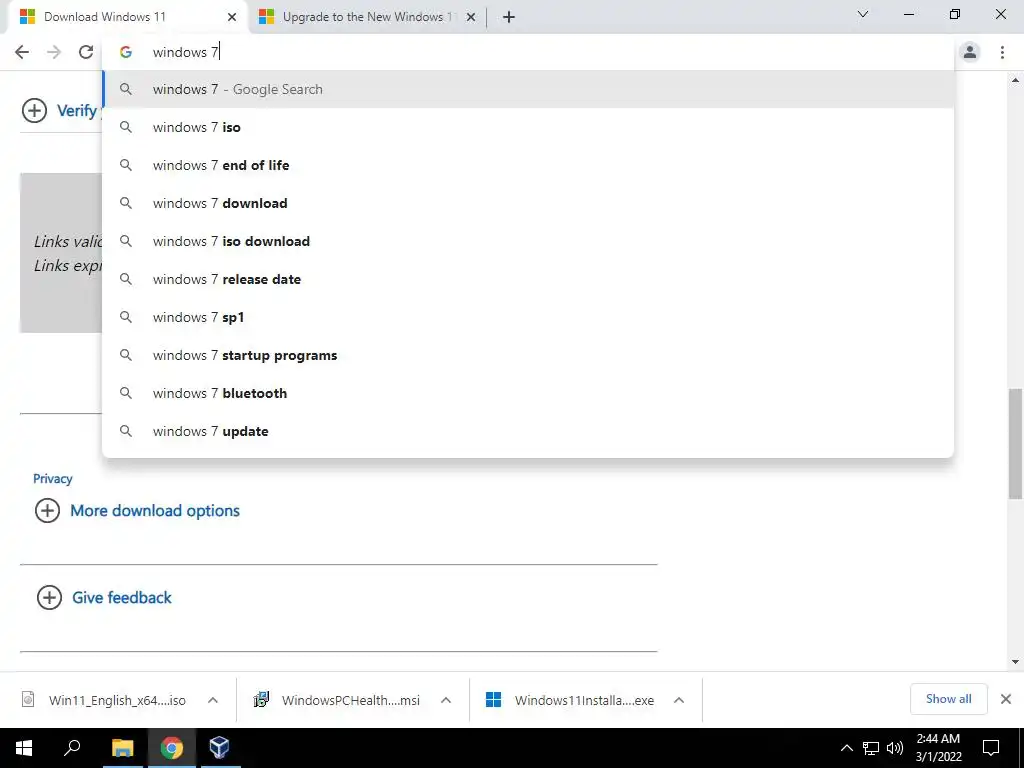Viewport: 1024px width, 768px height.
Task: Close the downloads bar
Action: (x=1006, y=699)
